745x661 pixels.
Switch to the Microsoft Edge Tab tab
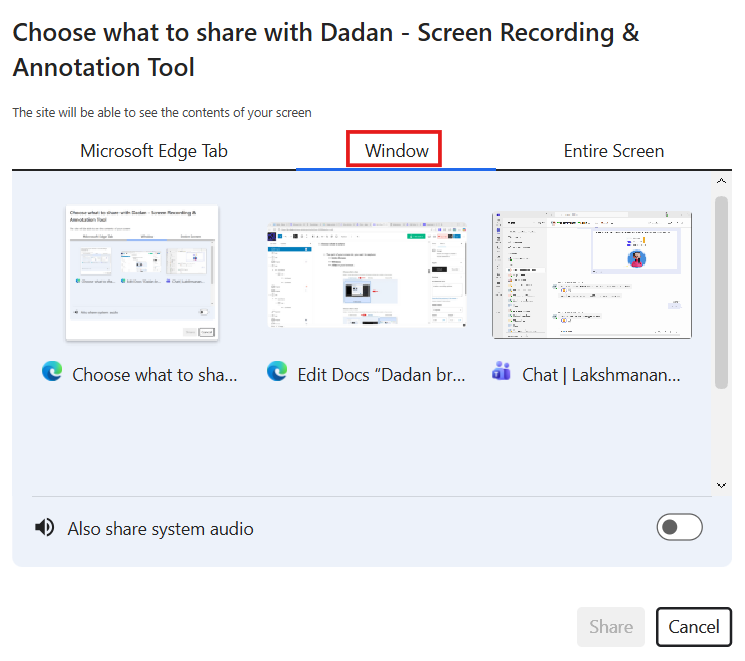[x=154, y=151]
